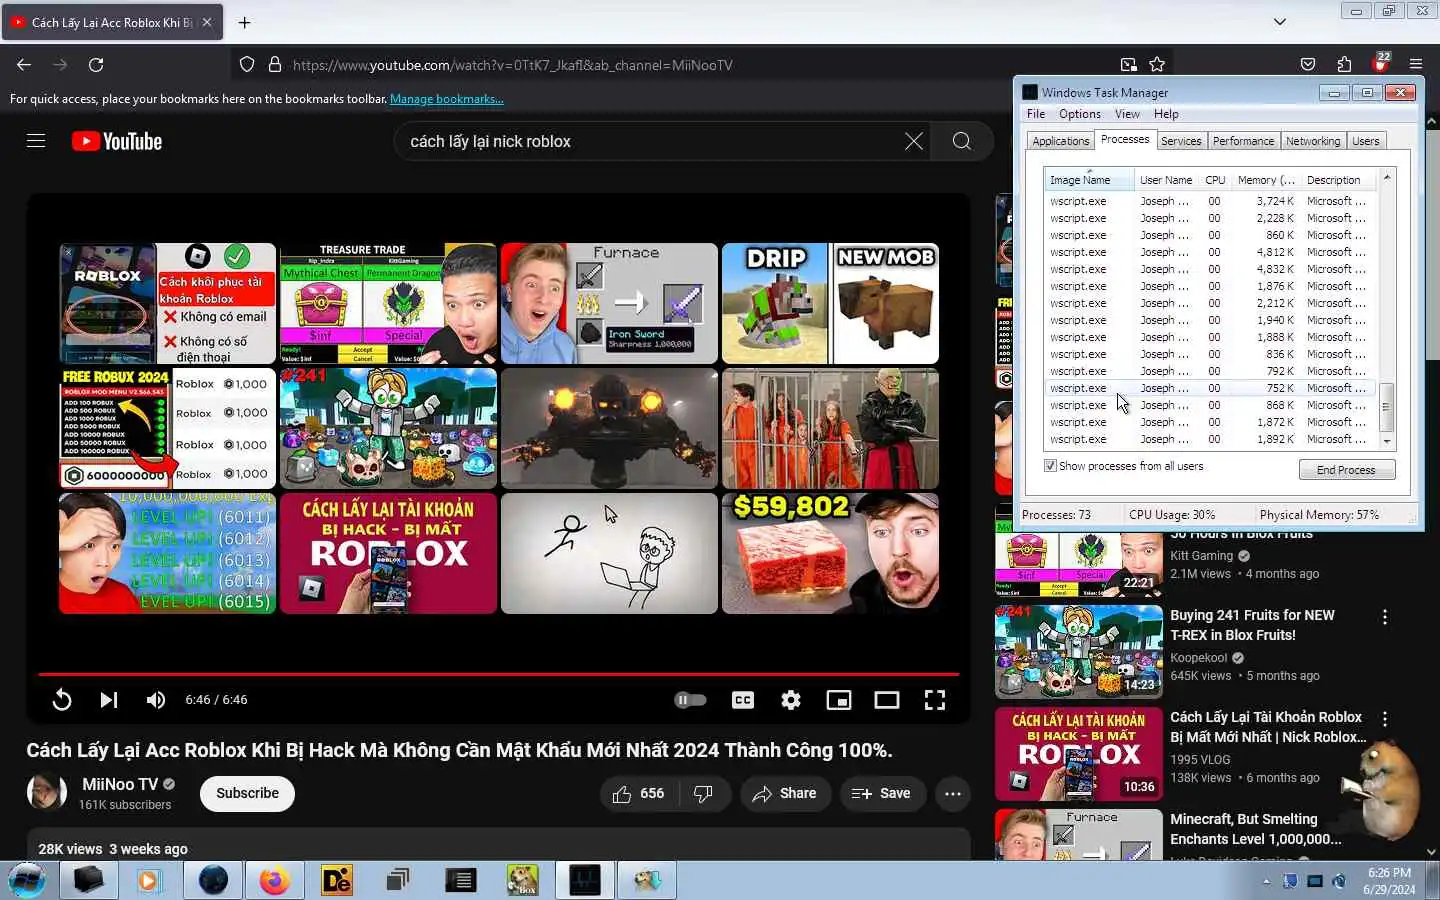Dislike the video thumbs-down button
Image resolution: width=1440 pixels, height=900 pixels.
click(704, 794)
